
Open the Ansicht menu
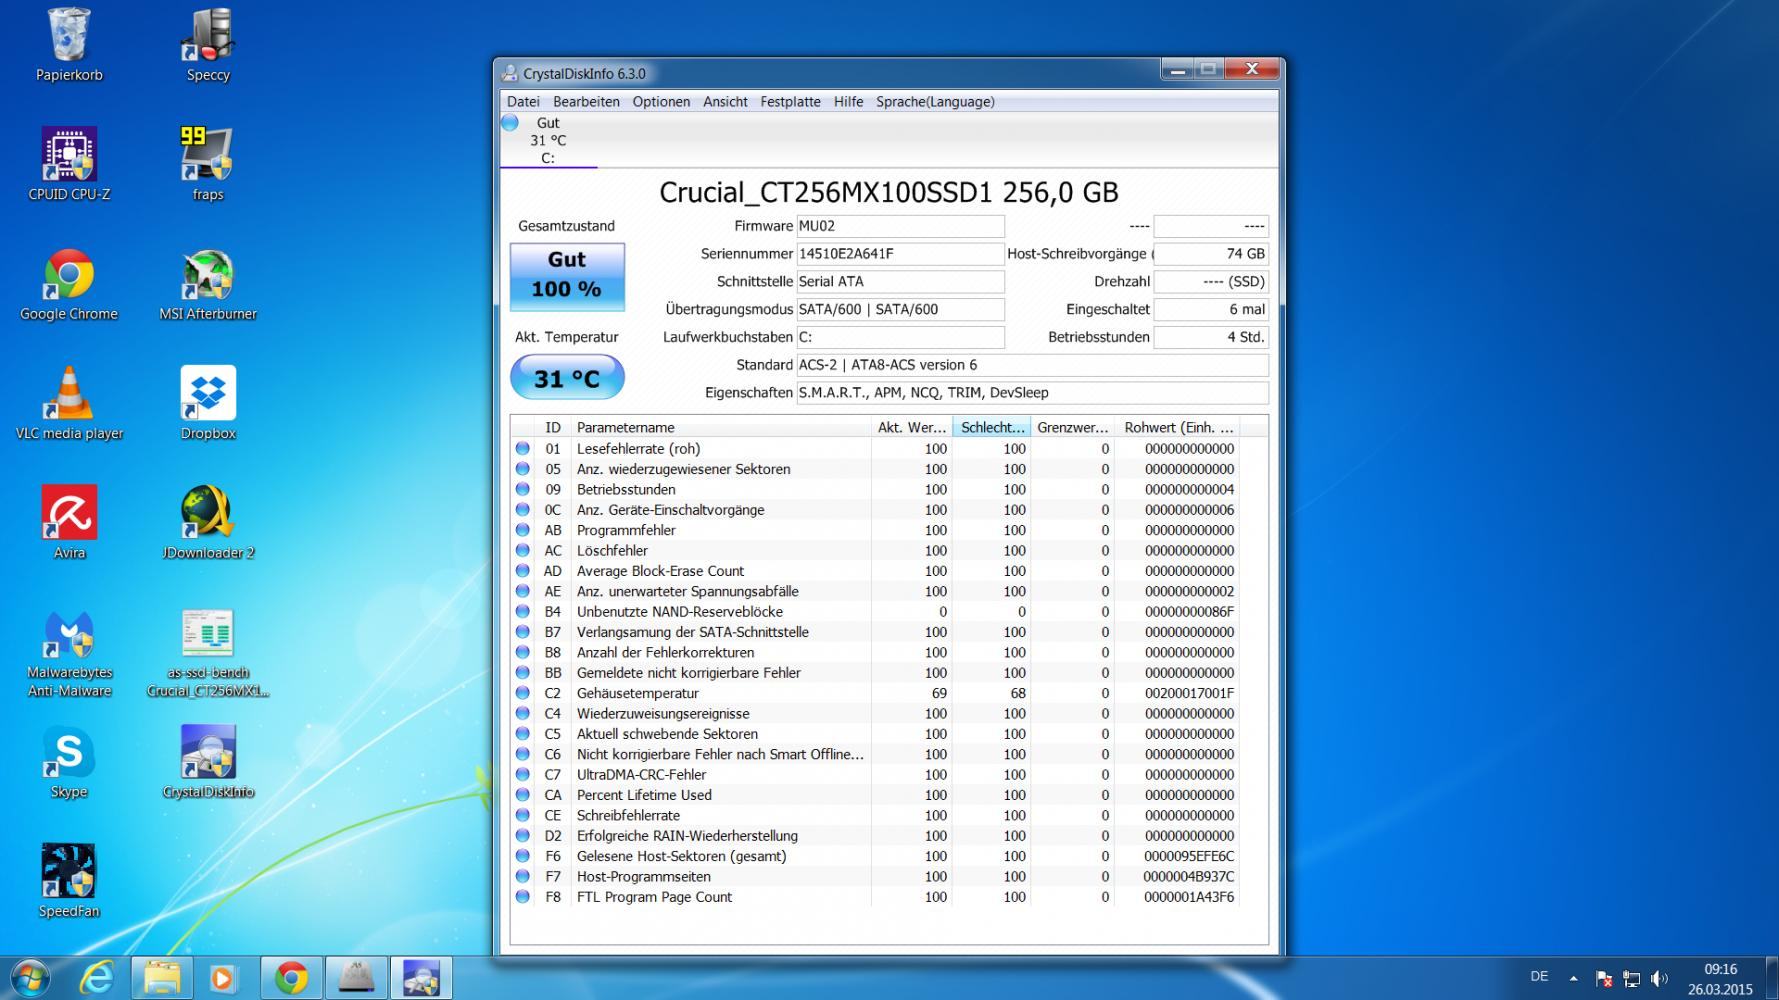point(725,101)
